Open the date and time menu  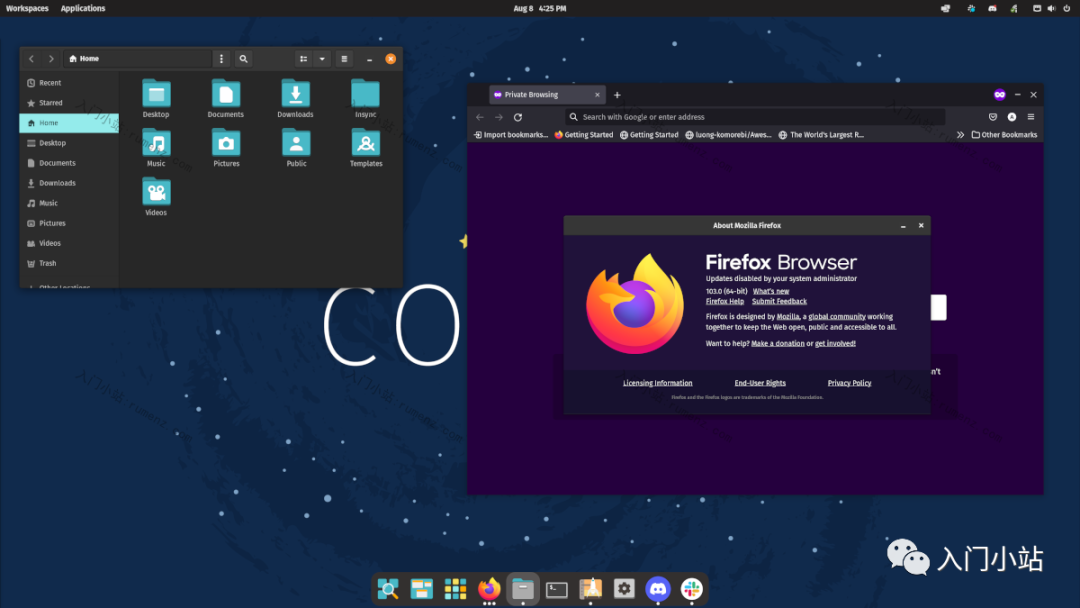click(x=539, y=8)
